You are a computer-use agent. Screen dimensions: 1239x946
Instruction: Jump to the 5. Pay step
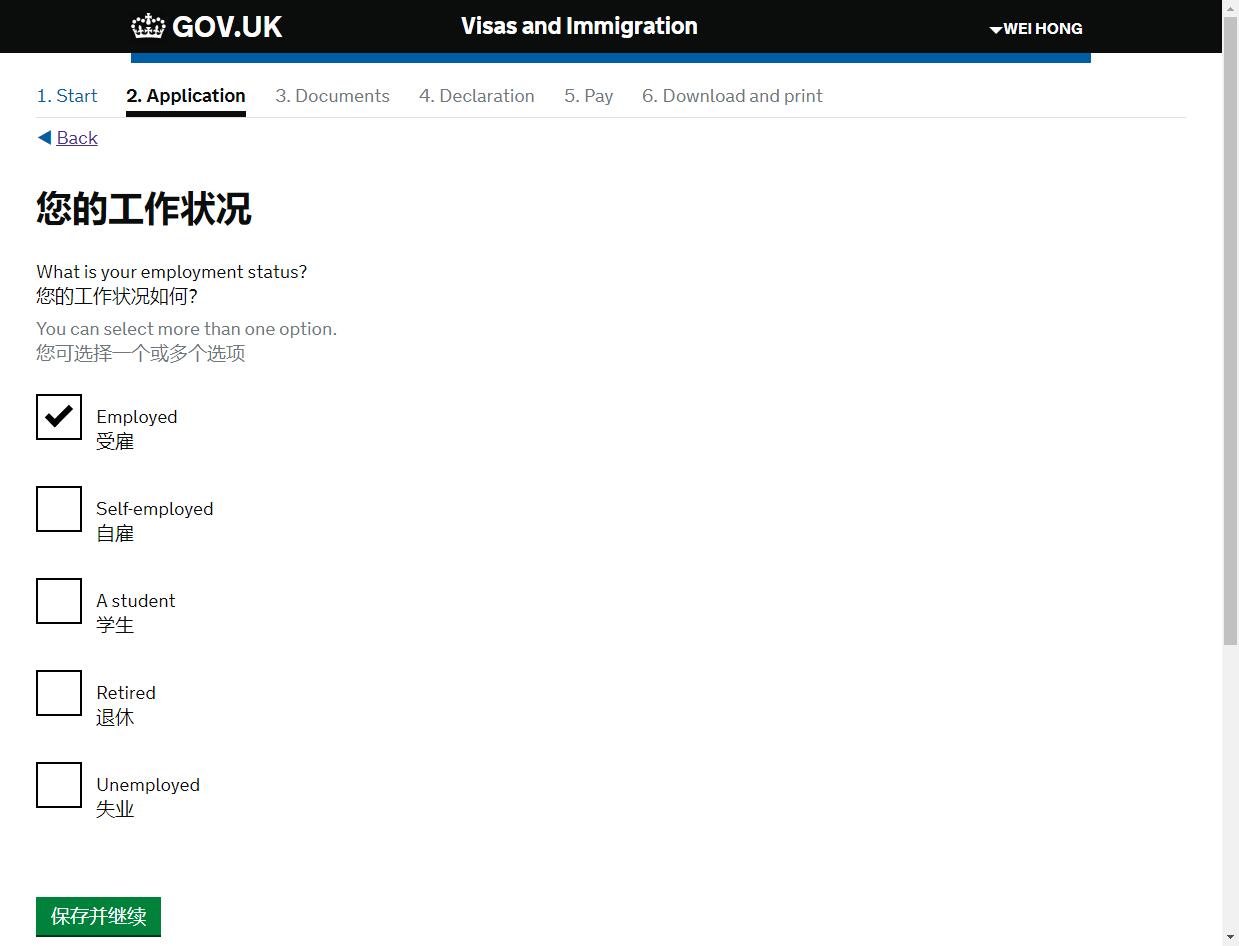pos(588,96)
